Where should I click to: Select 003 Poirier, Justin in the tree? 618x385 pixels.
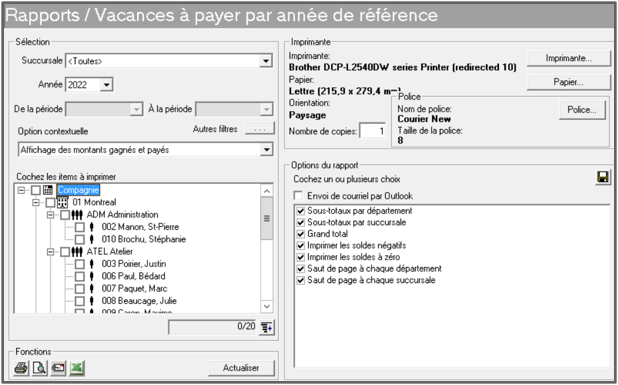[134, 264]
